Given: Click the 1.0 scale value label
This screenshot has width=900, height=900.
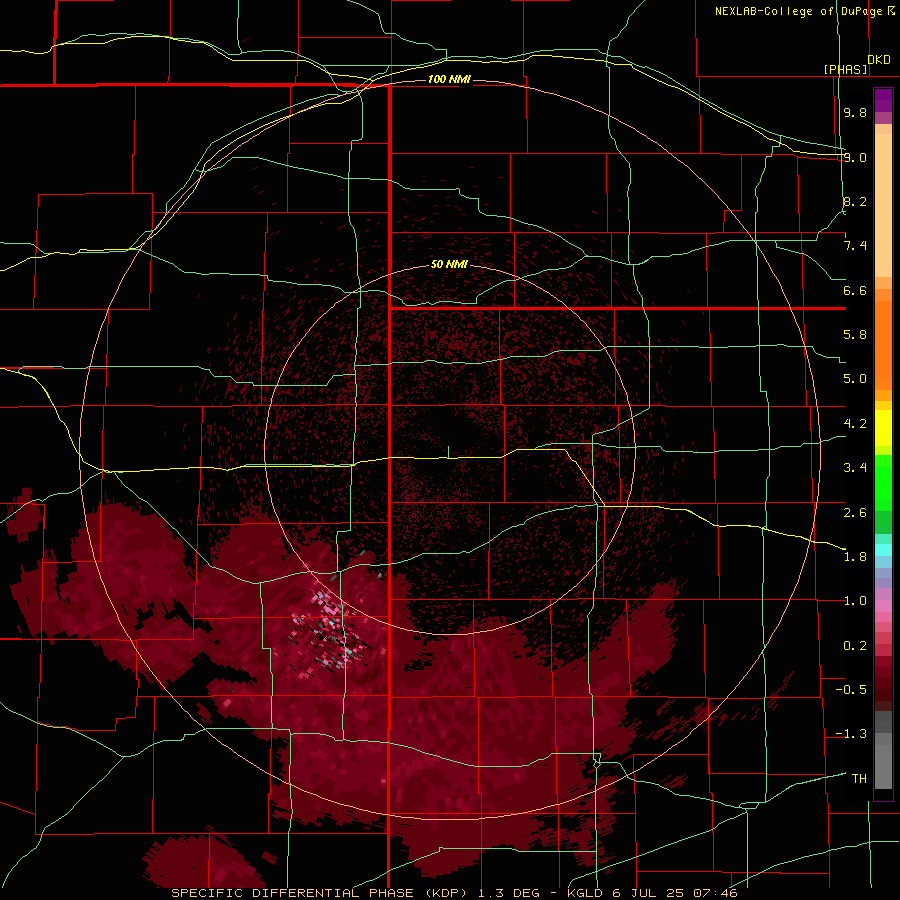Looking at the screenshot, I should point(855,601).
